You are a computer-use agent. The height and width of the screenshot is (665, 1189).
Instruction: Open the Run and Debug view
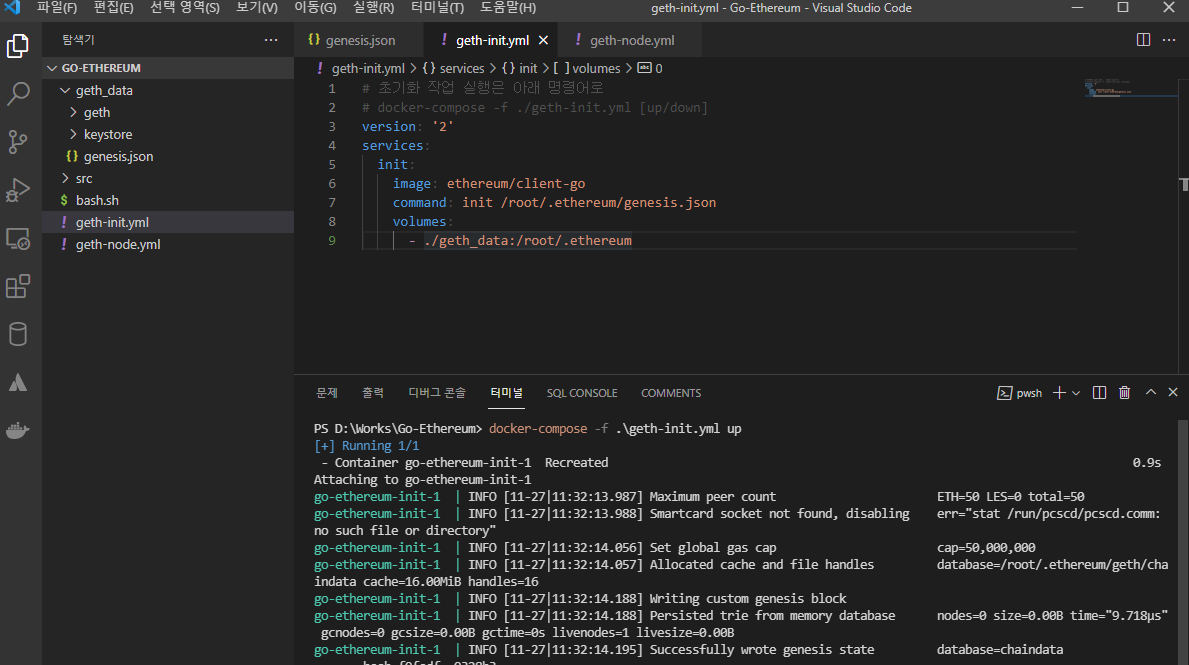click(x=17, y=190)
